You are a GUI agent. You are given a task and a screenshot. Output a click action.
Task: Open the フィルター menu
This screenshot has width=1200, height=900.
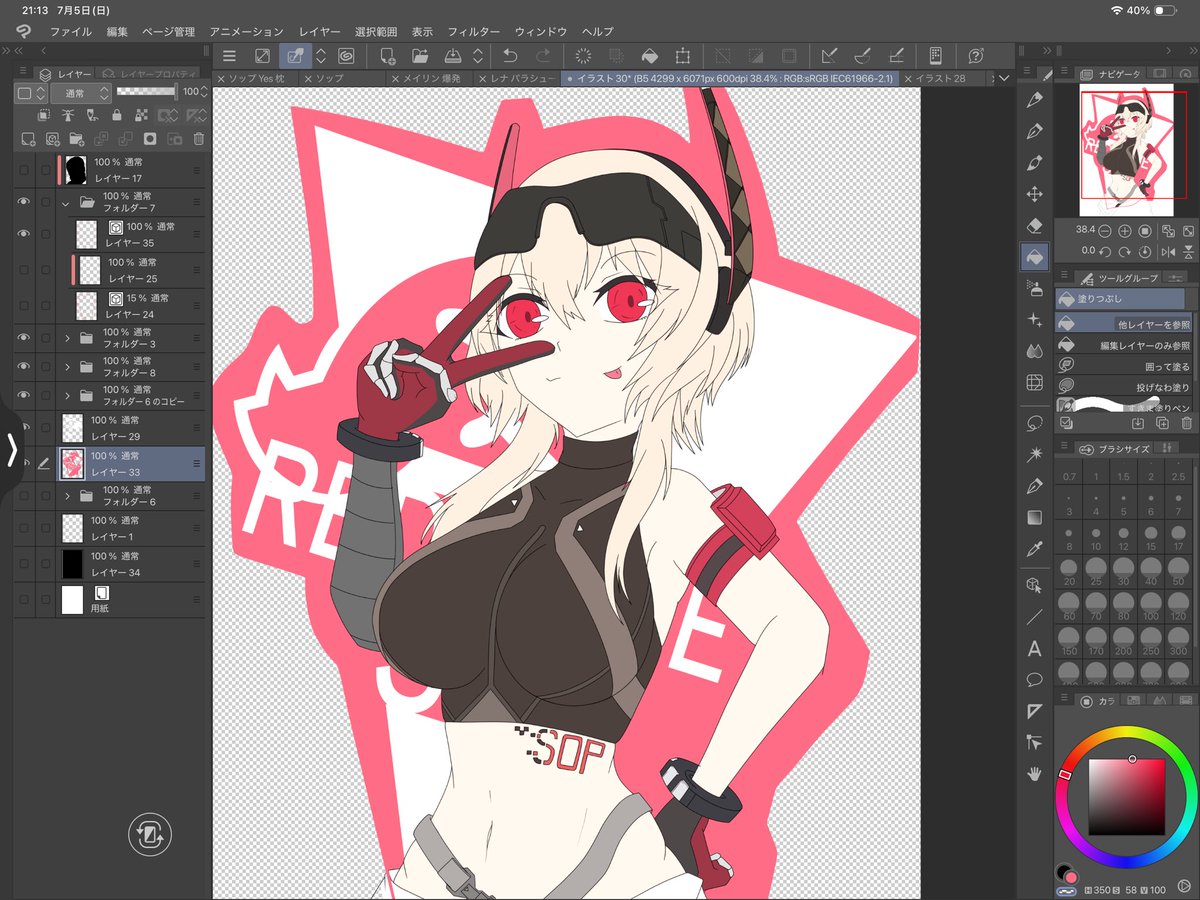pyautogui.click(x=474, y=32)
